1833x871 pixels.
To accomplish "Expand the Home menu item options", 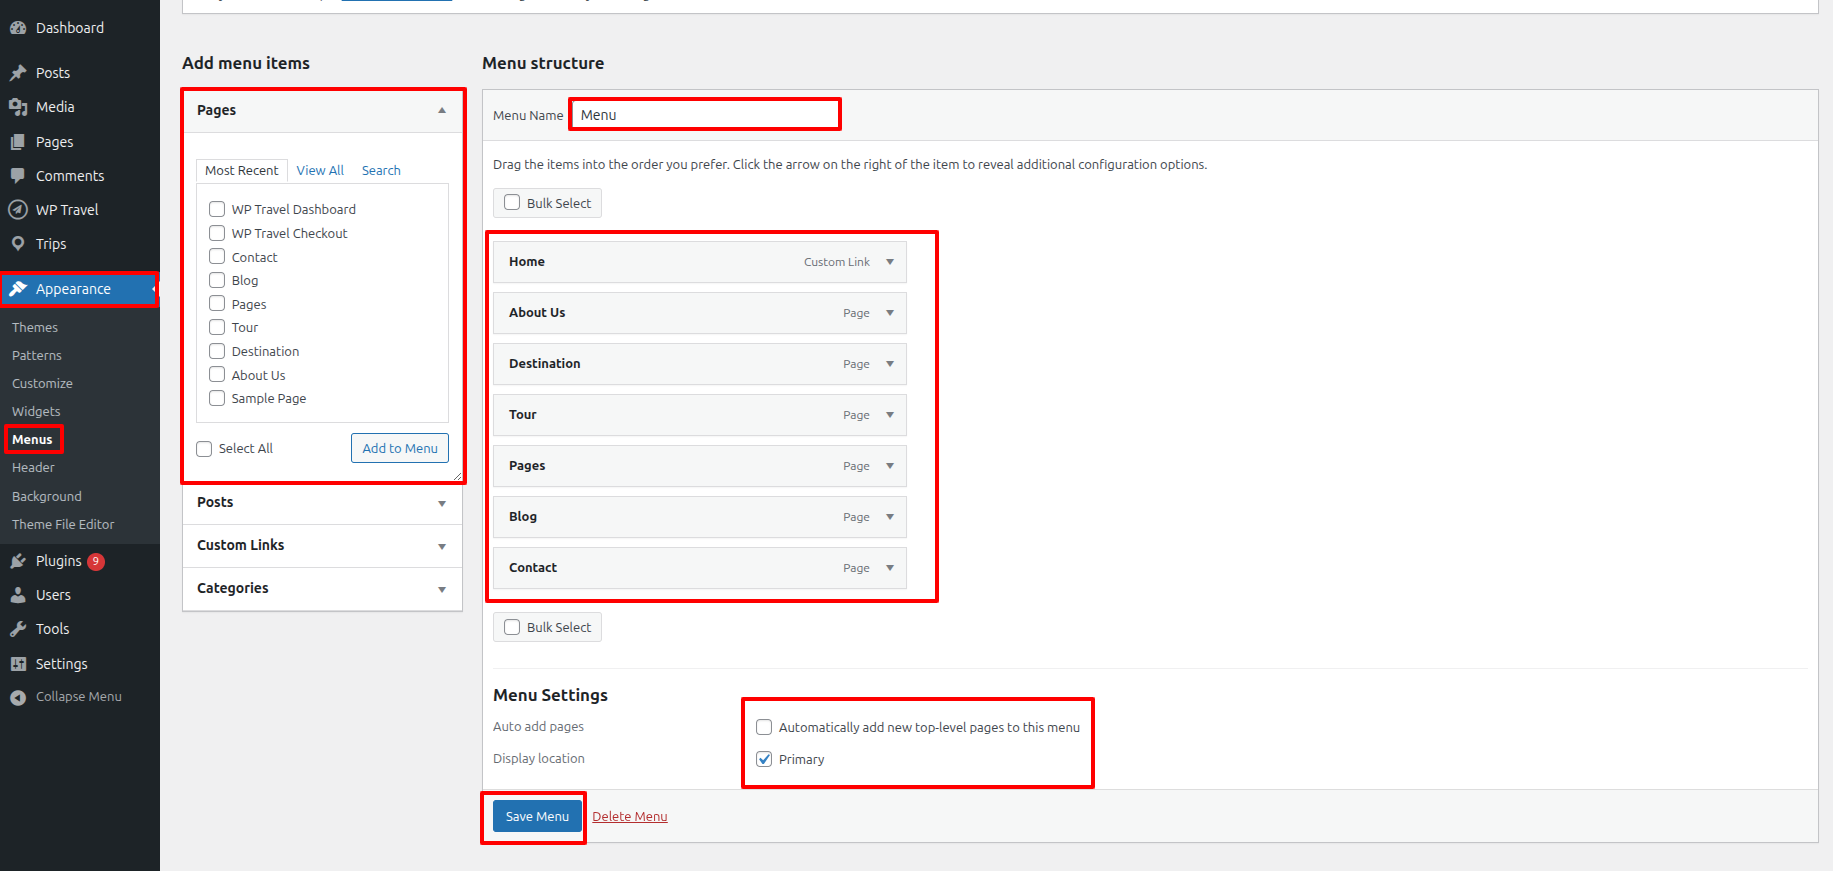I will point(890,262).
